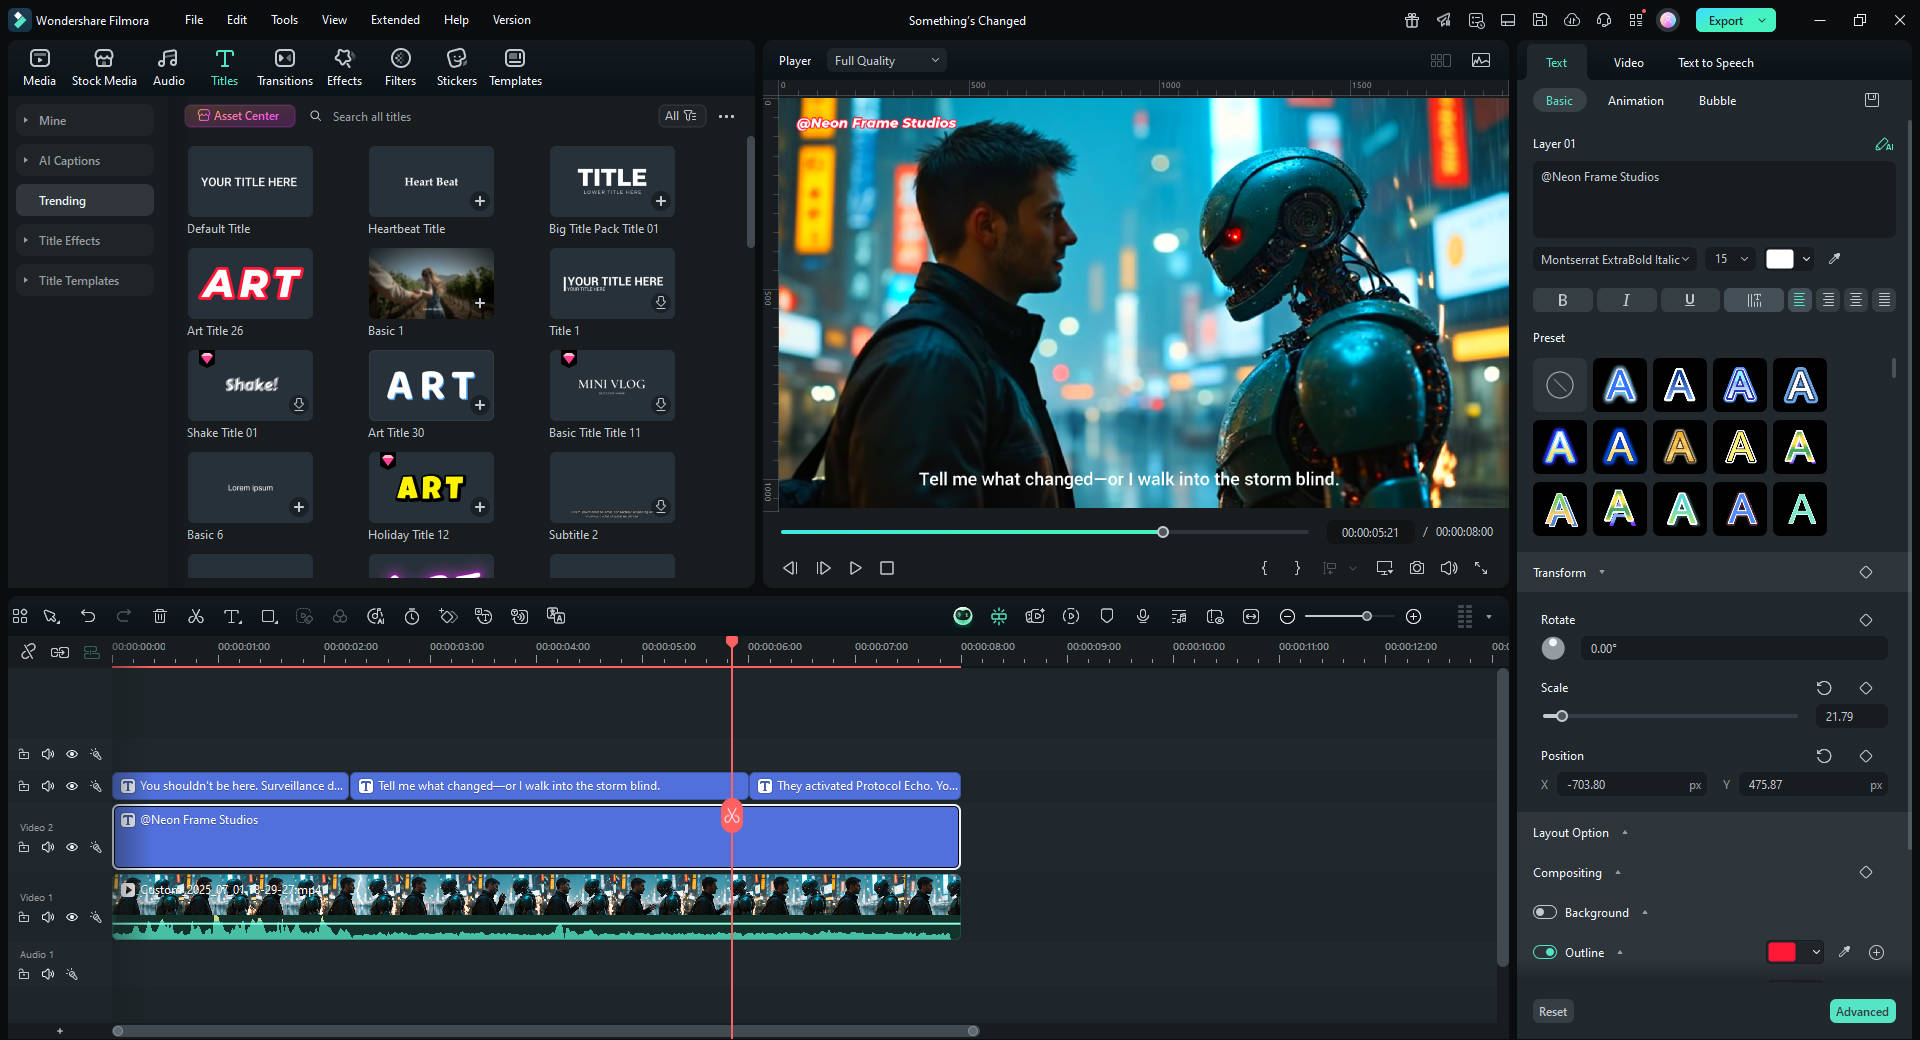1920x1040 pixels.
Task: Switch to the Text to Speech tab
Action: (x=1715, y=62)
